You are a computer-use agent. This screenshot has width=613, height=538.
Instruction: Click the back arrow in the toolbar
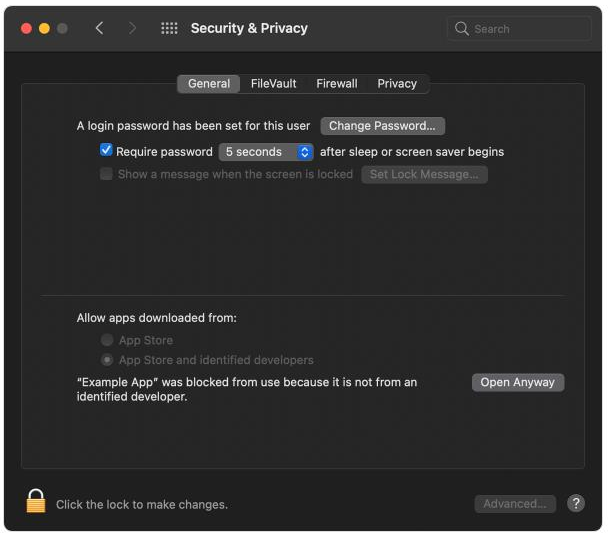point(99,28)
